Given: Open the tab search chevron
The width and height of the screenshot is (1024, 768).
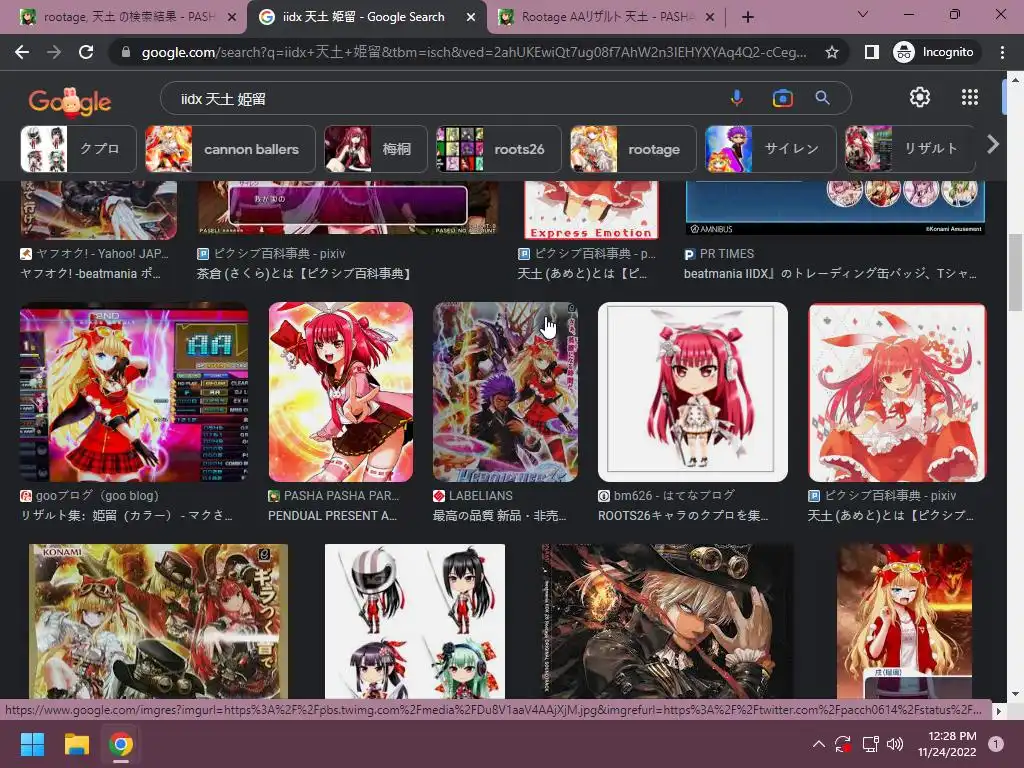Looking at the screenshot, I should click(x=863, y=14).
